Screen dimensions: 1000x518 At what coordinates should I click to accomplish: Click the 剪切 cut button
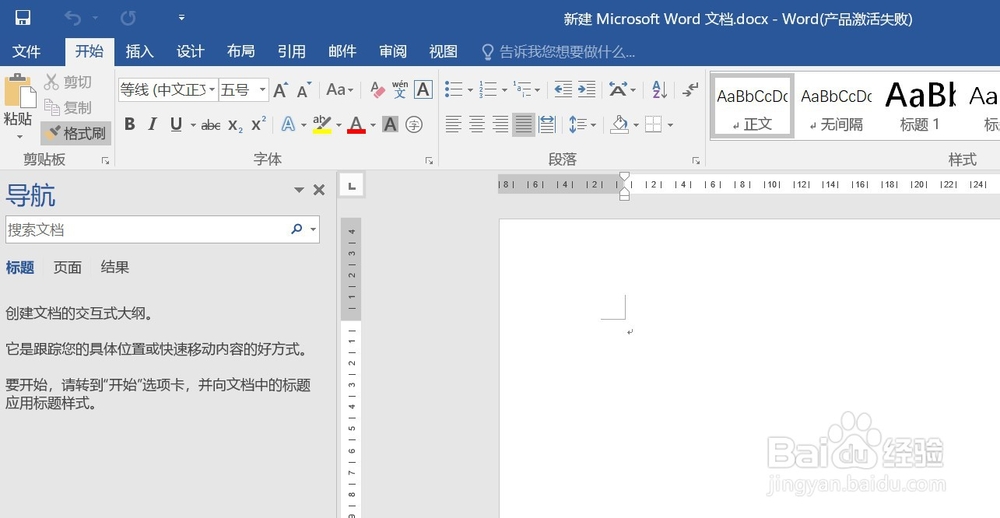tap(68, 82)
